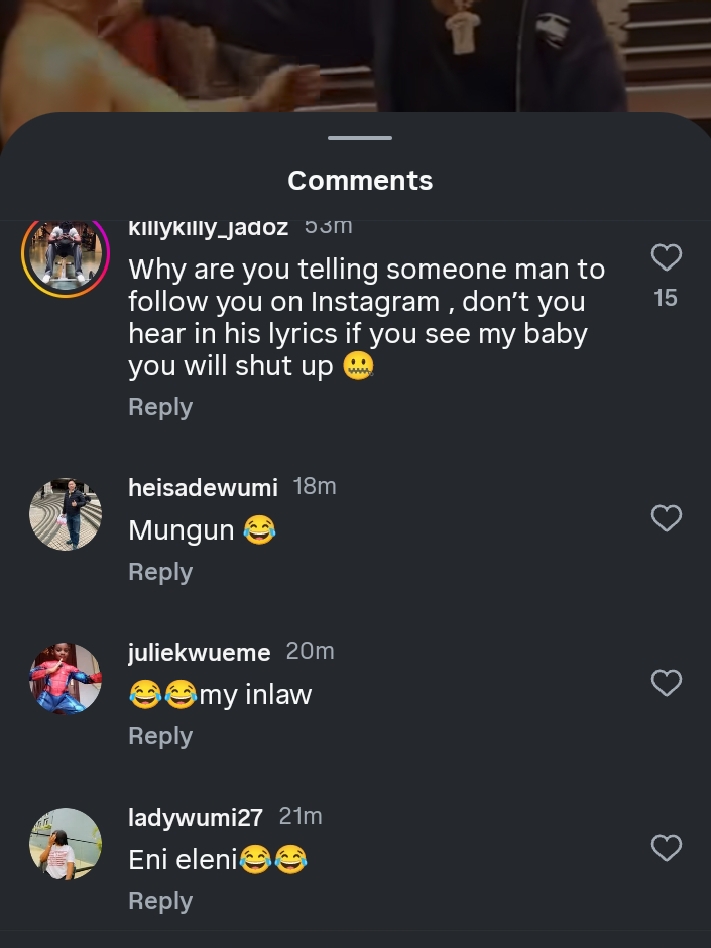This screenshot has width=711, height=948.
Task: Tap the 15 likes count
Action: coord(666,298)
